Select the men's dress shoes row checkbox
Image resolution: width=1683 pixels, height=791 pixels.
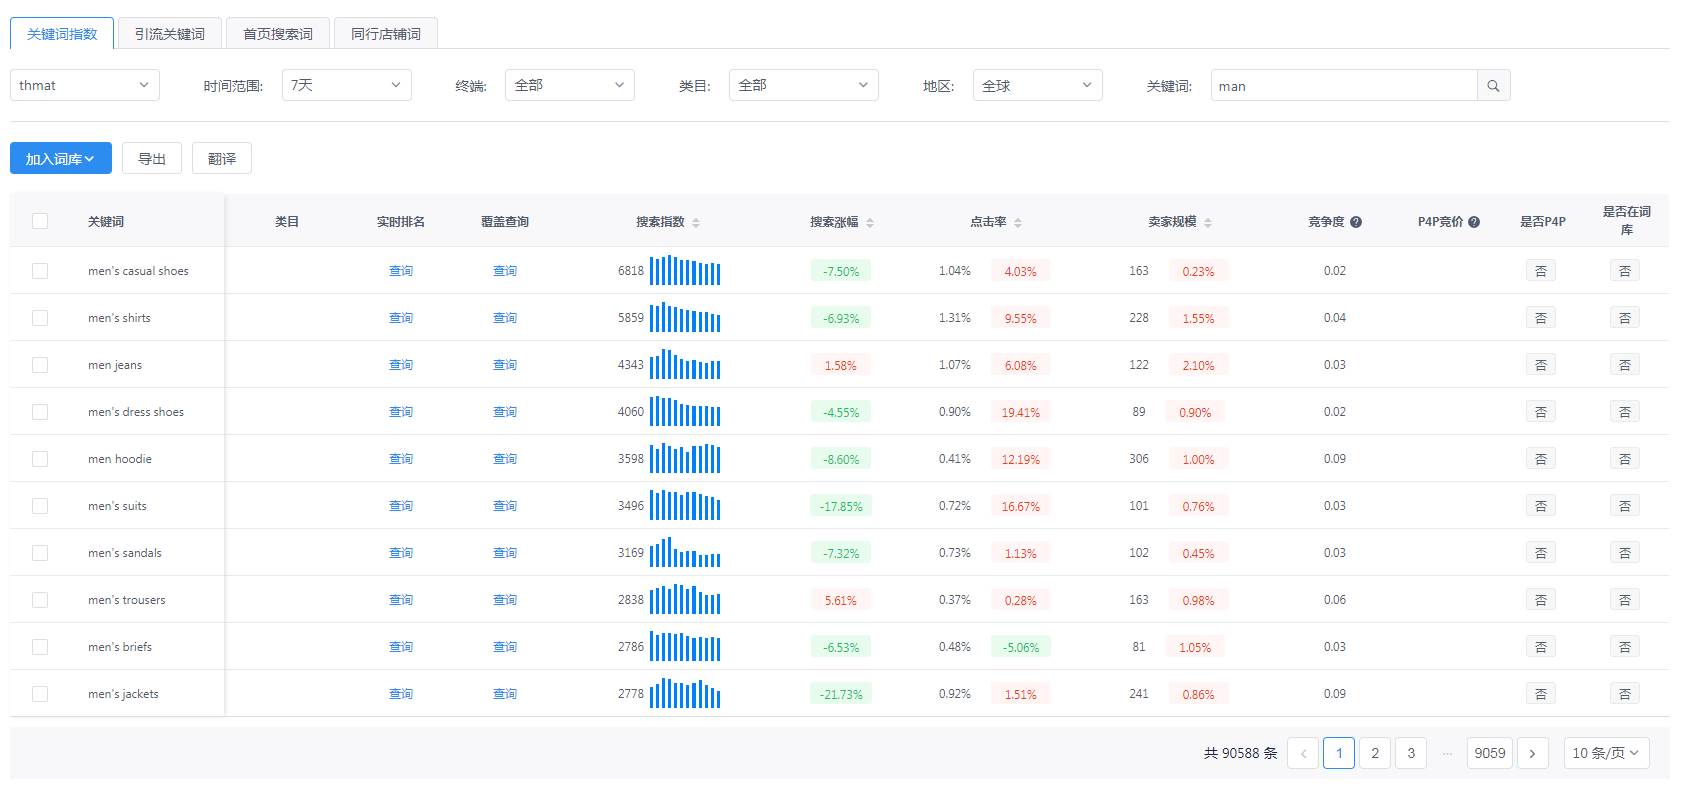[40, 411]
